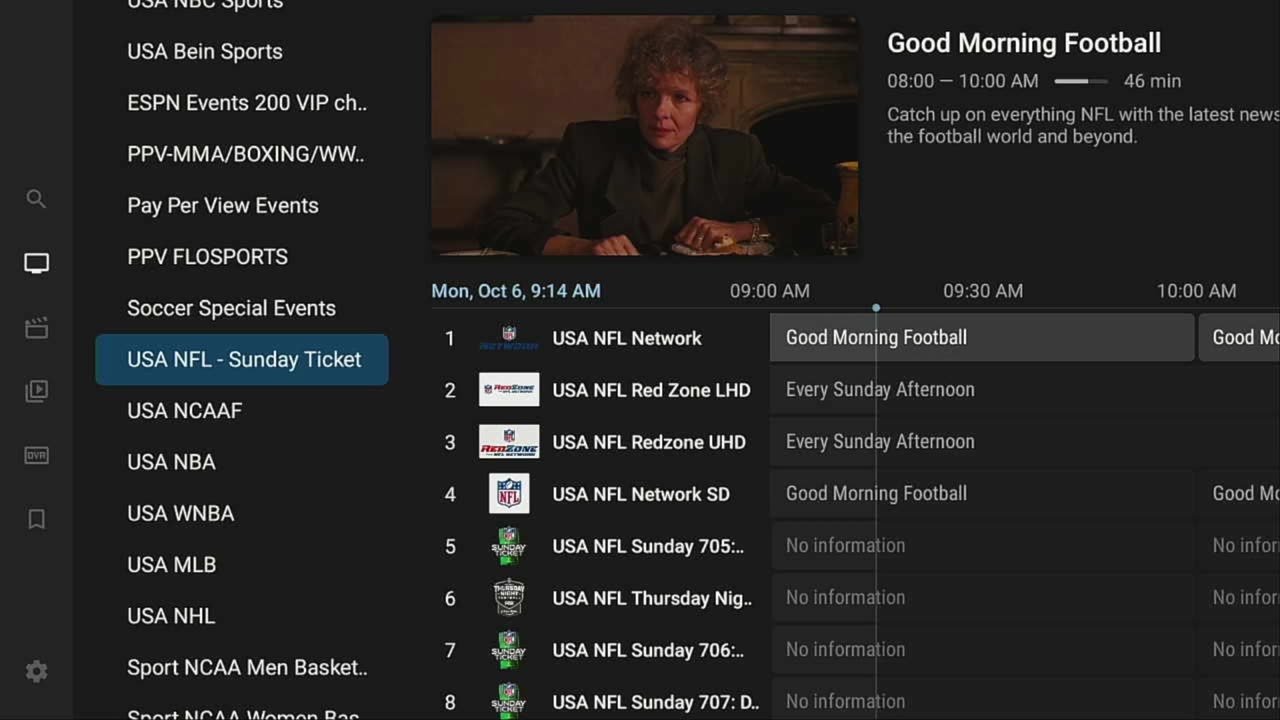Choose the Soccer Special Events category
The height and width of the screenshot is (720, 1280).
(231, 308)
